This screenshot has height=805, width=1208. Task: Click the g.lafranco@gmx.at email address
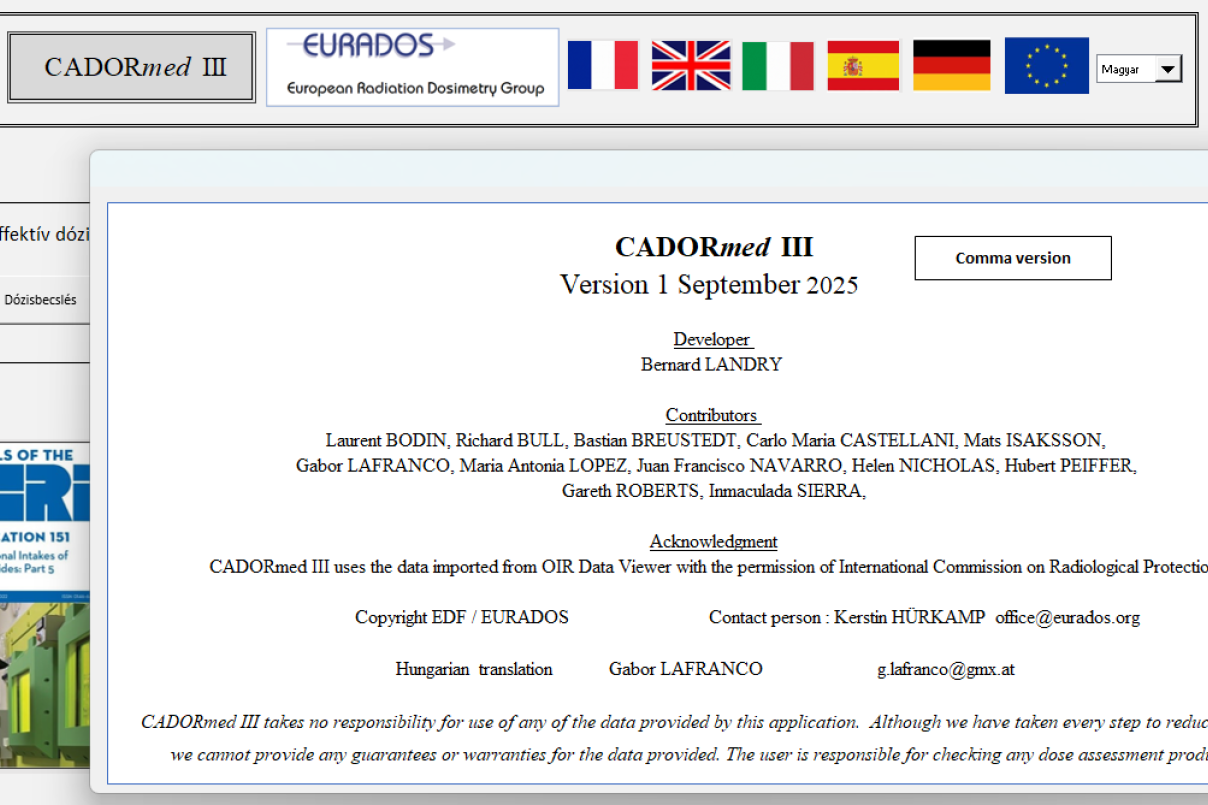click(946, 669)
